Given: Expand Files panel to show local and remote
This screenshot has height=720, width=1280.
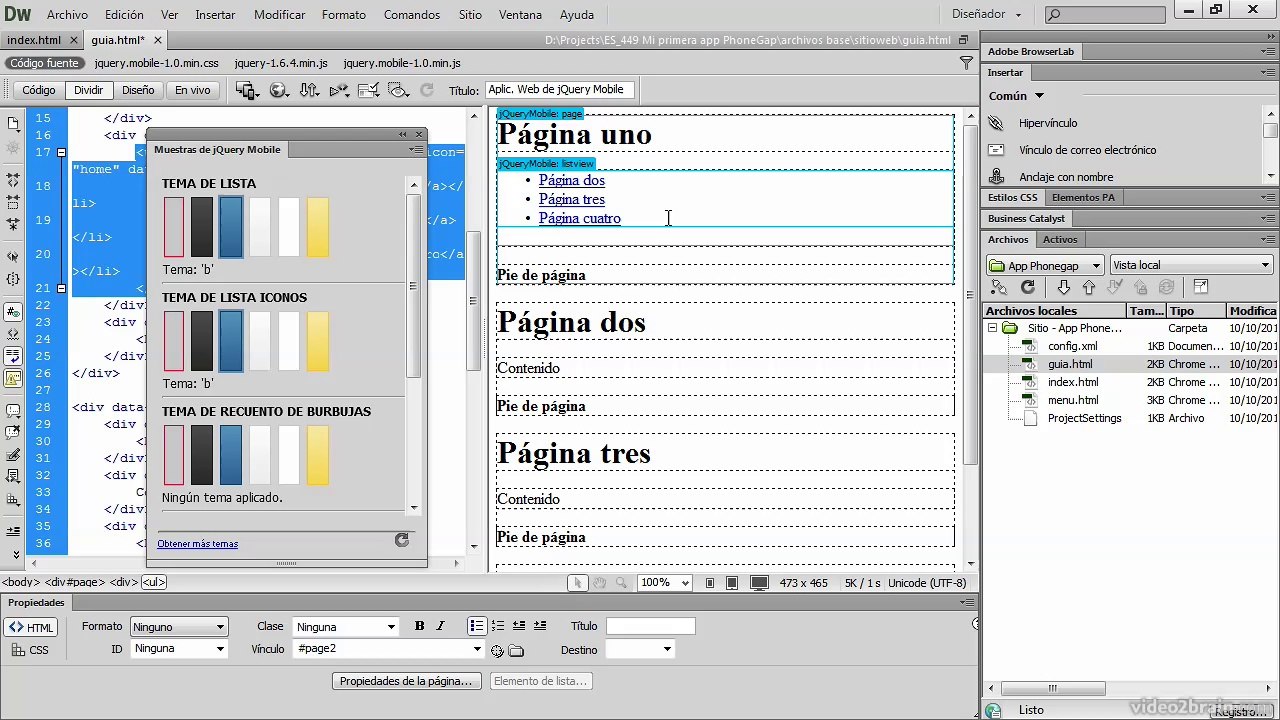Looking at the screenshot, I should click(1201, 287).
